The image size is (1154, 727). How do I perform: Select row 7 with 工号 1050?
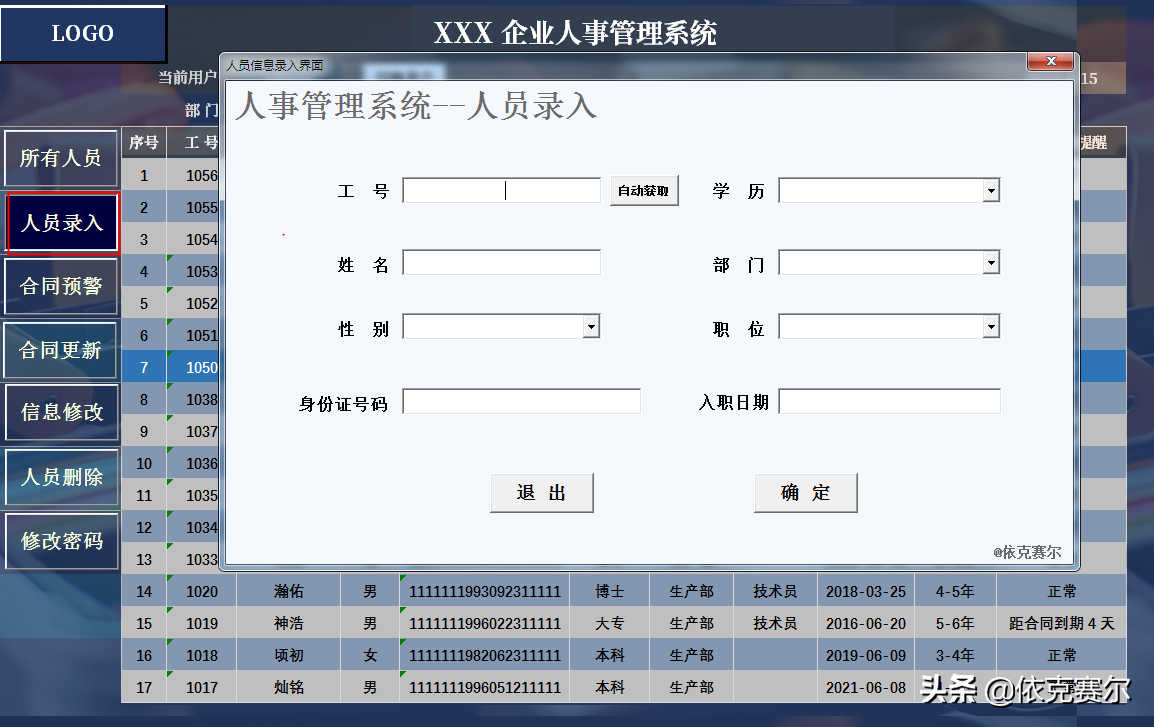point(170,367)
